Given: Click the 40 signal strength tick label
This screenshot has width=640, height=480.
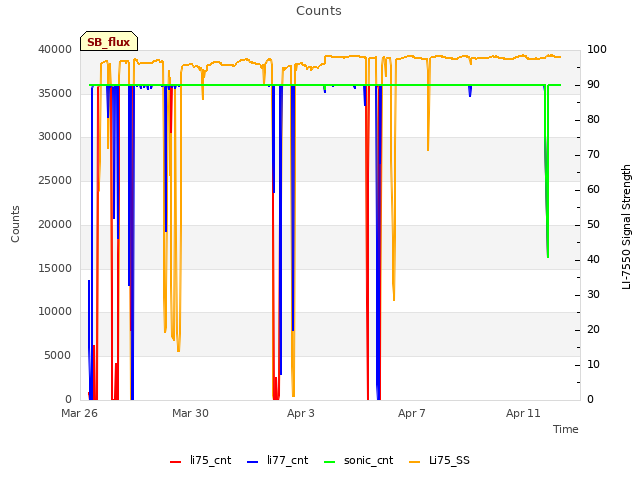Looking at the screenshot, I should pyautogui.click(x=593, y=260).
